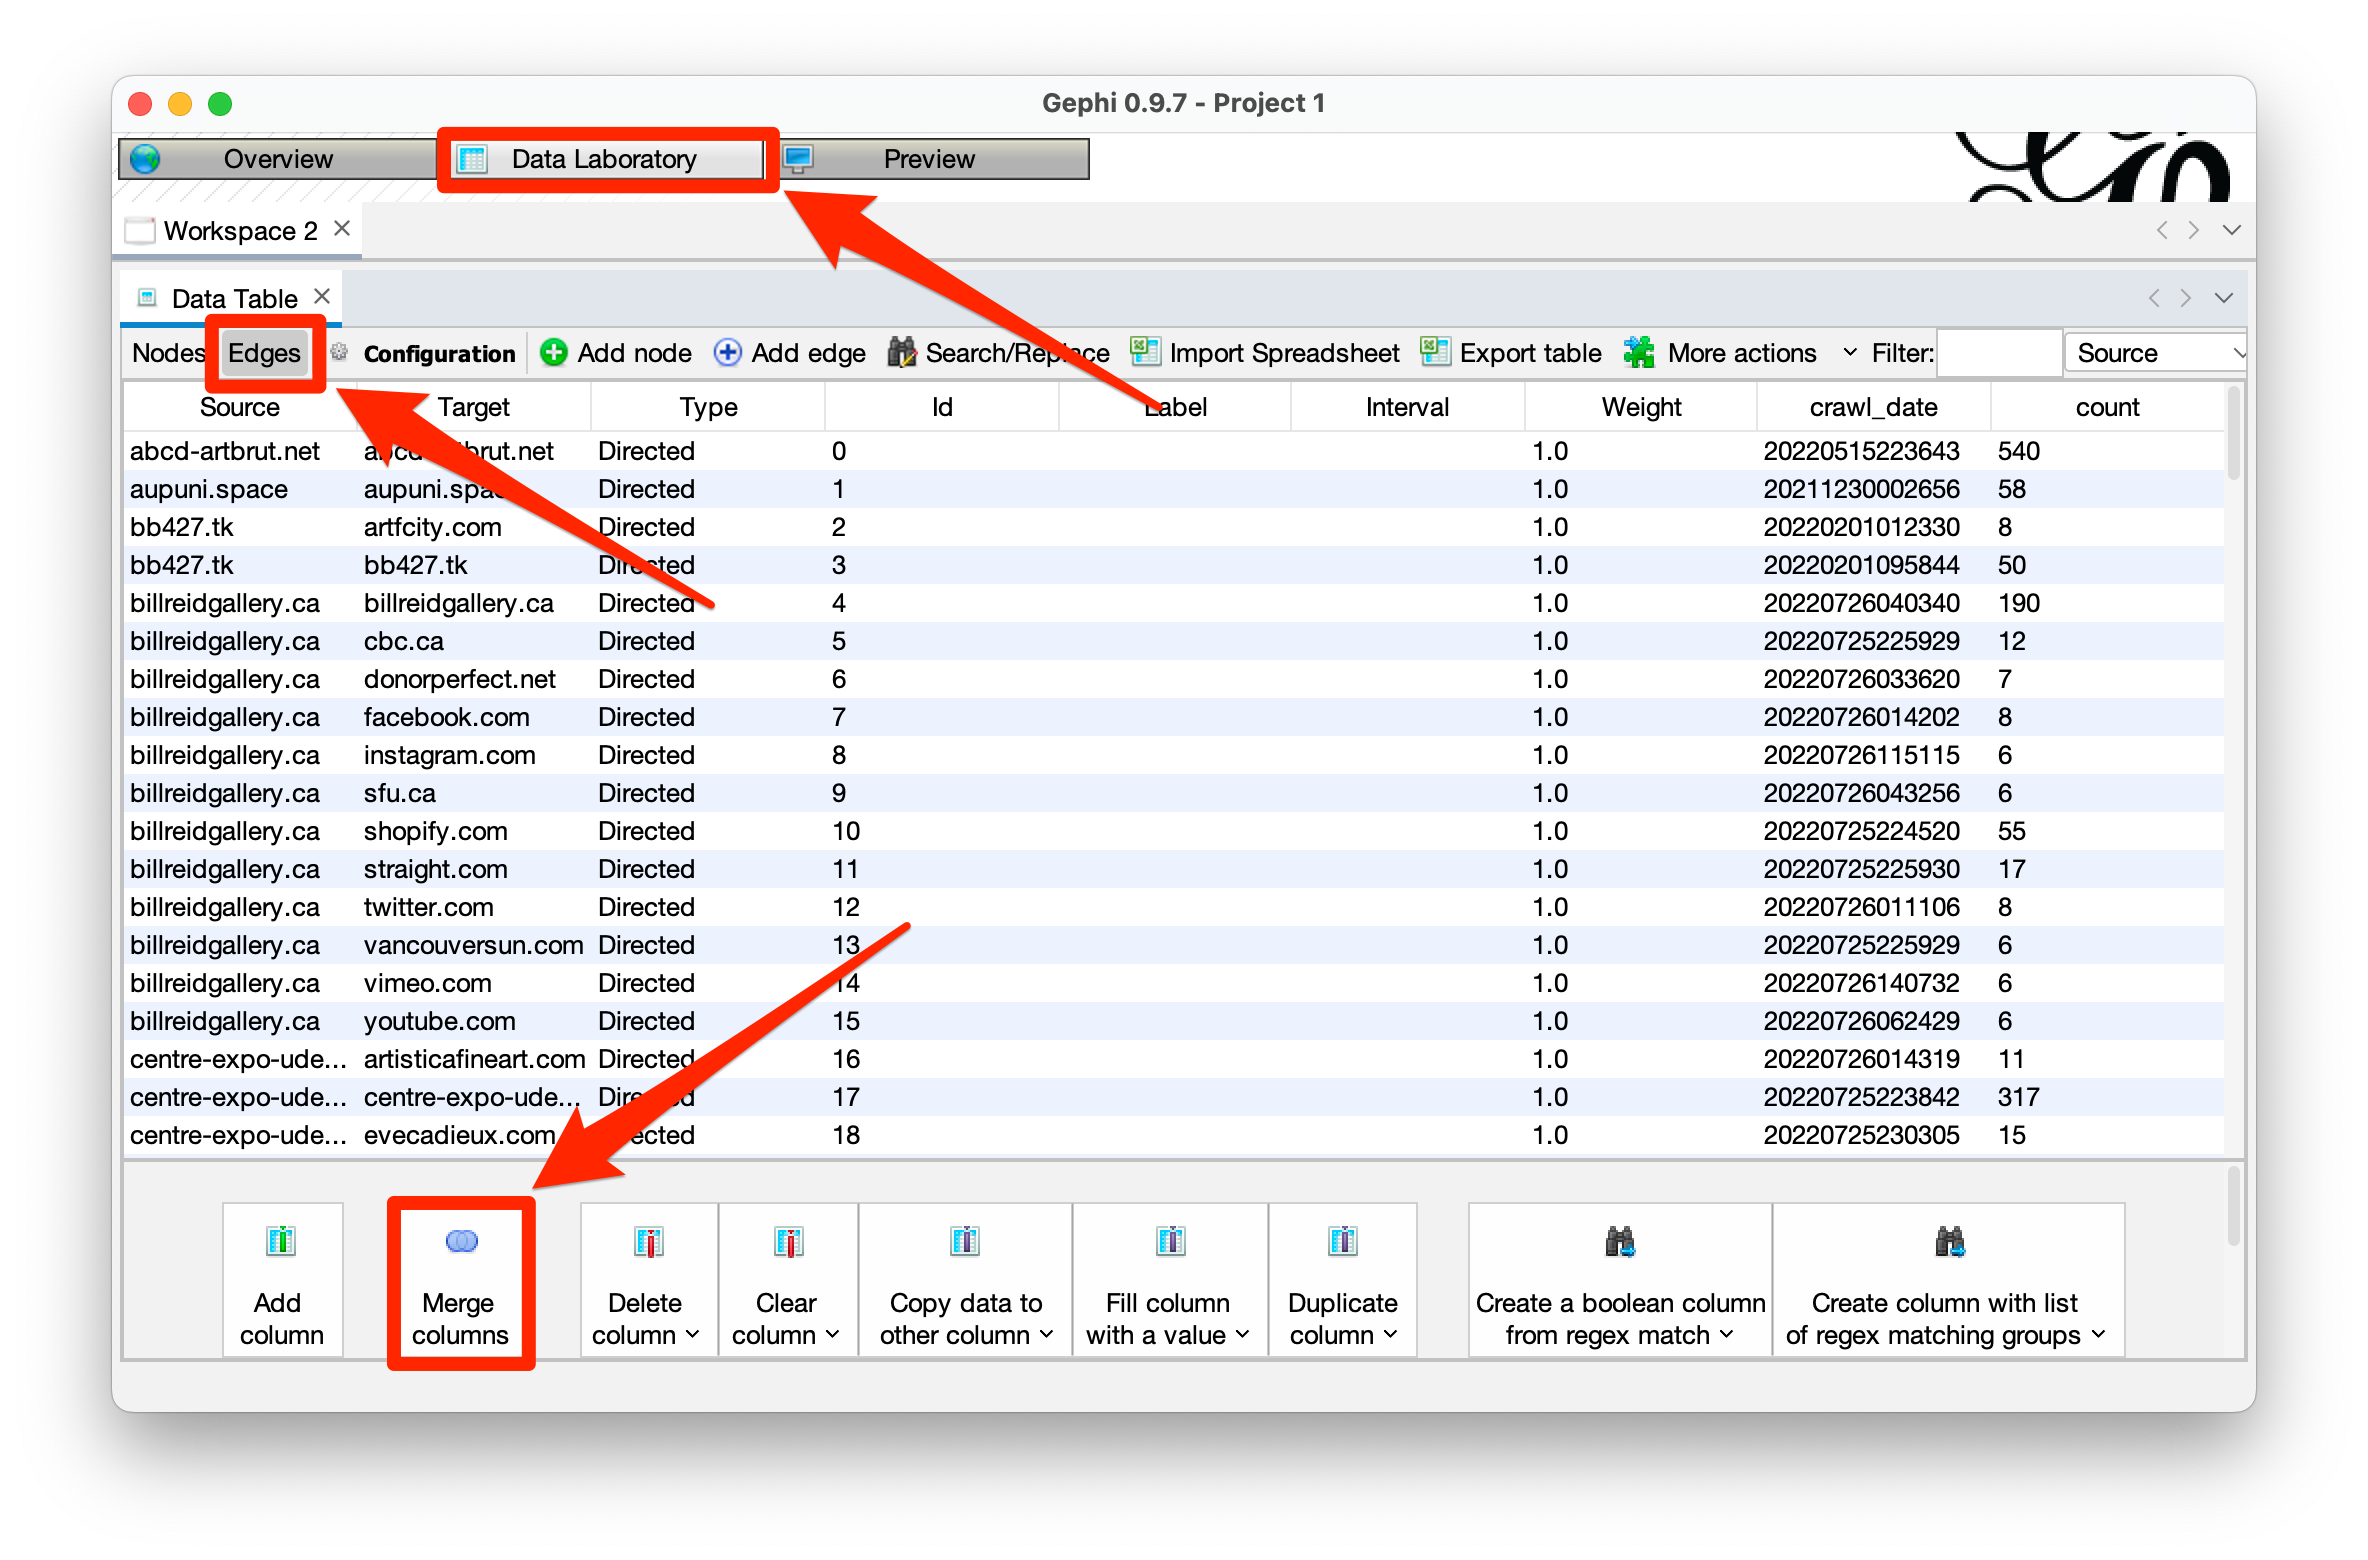The height and width of the screenshot is (1560, 2368).
Task: Select row with target cbc.ca
Action: pos(1175,641)
